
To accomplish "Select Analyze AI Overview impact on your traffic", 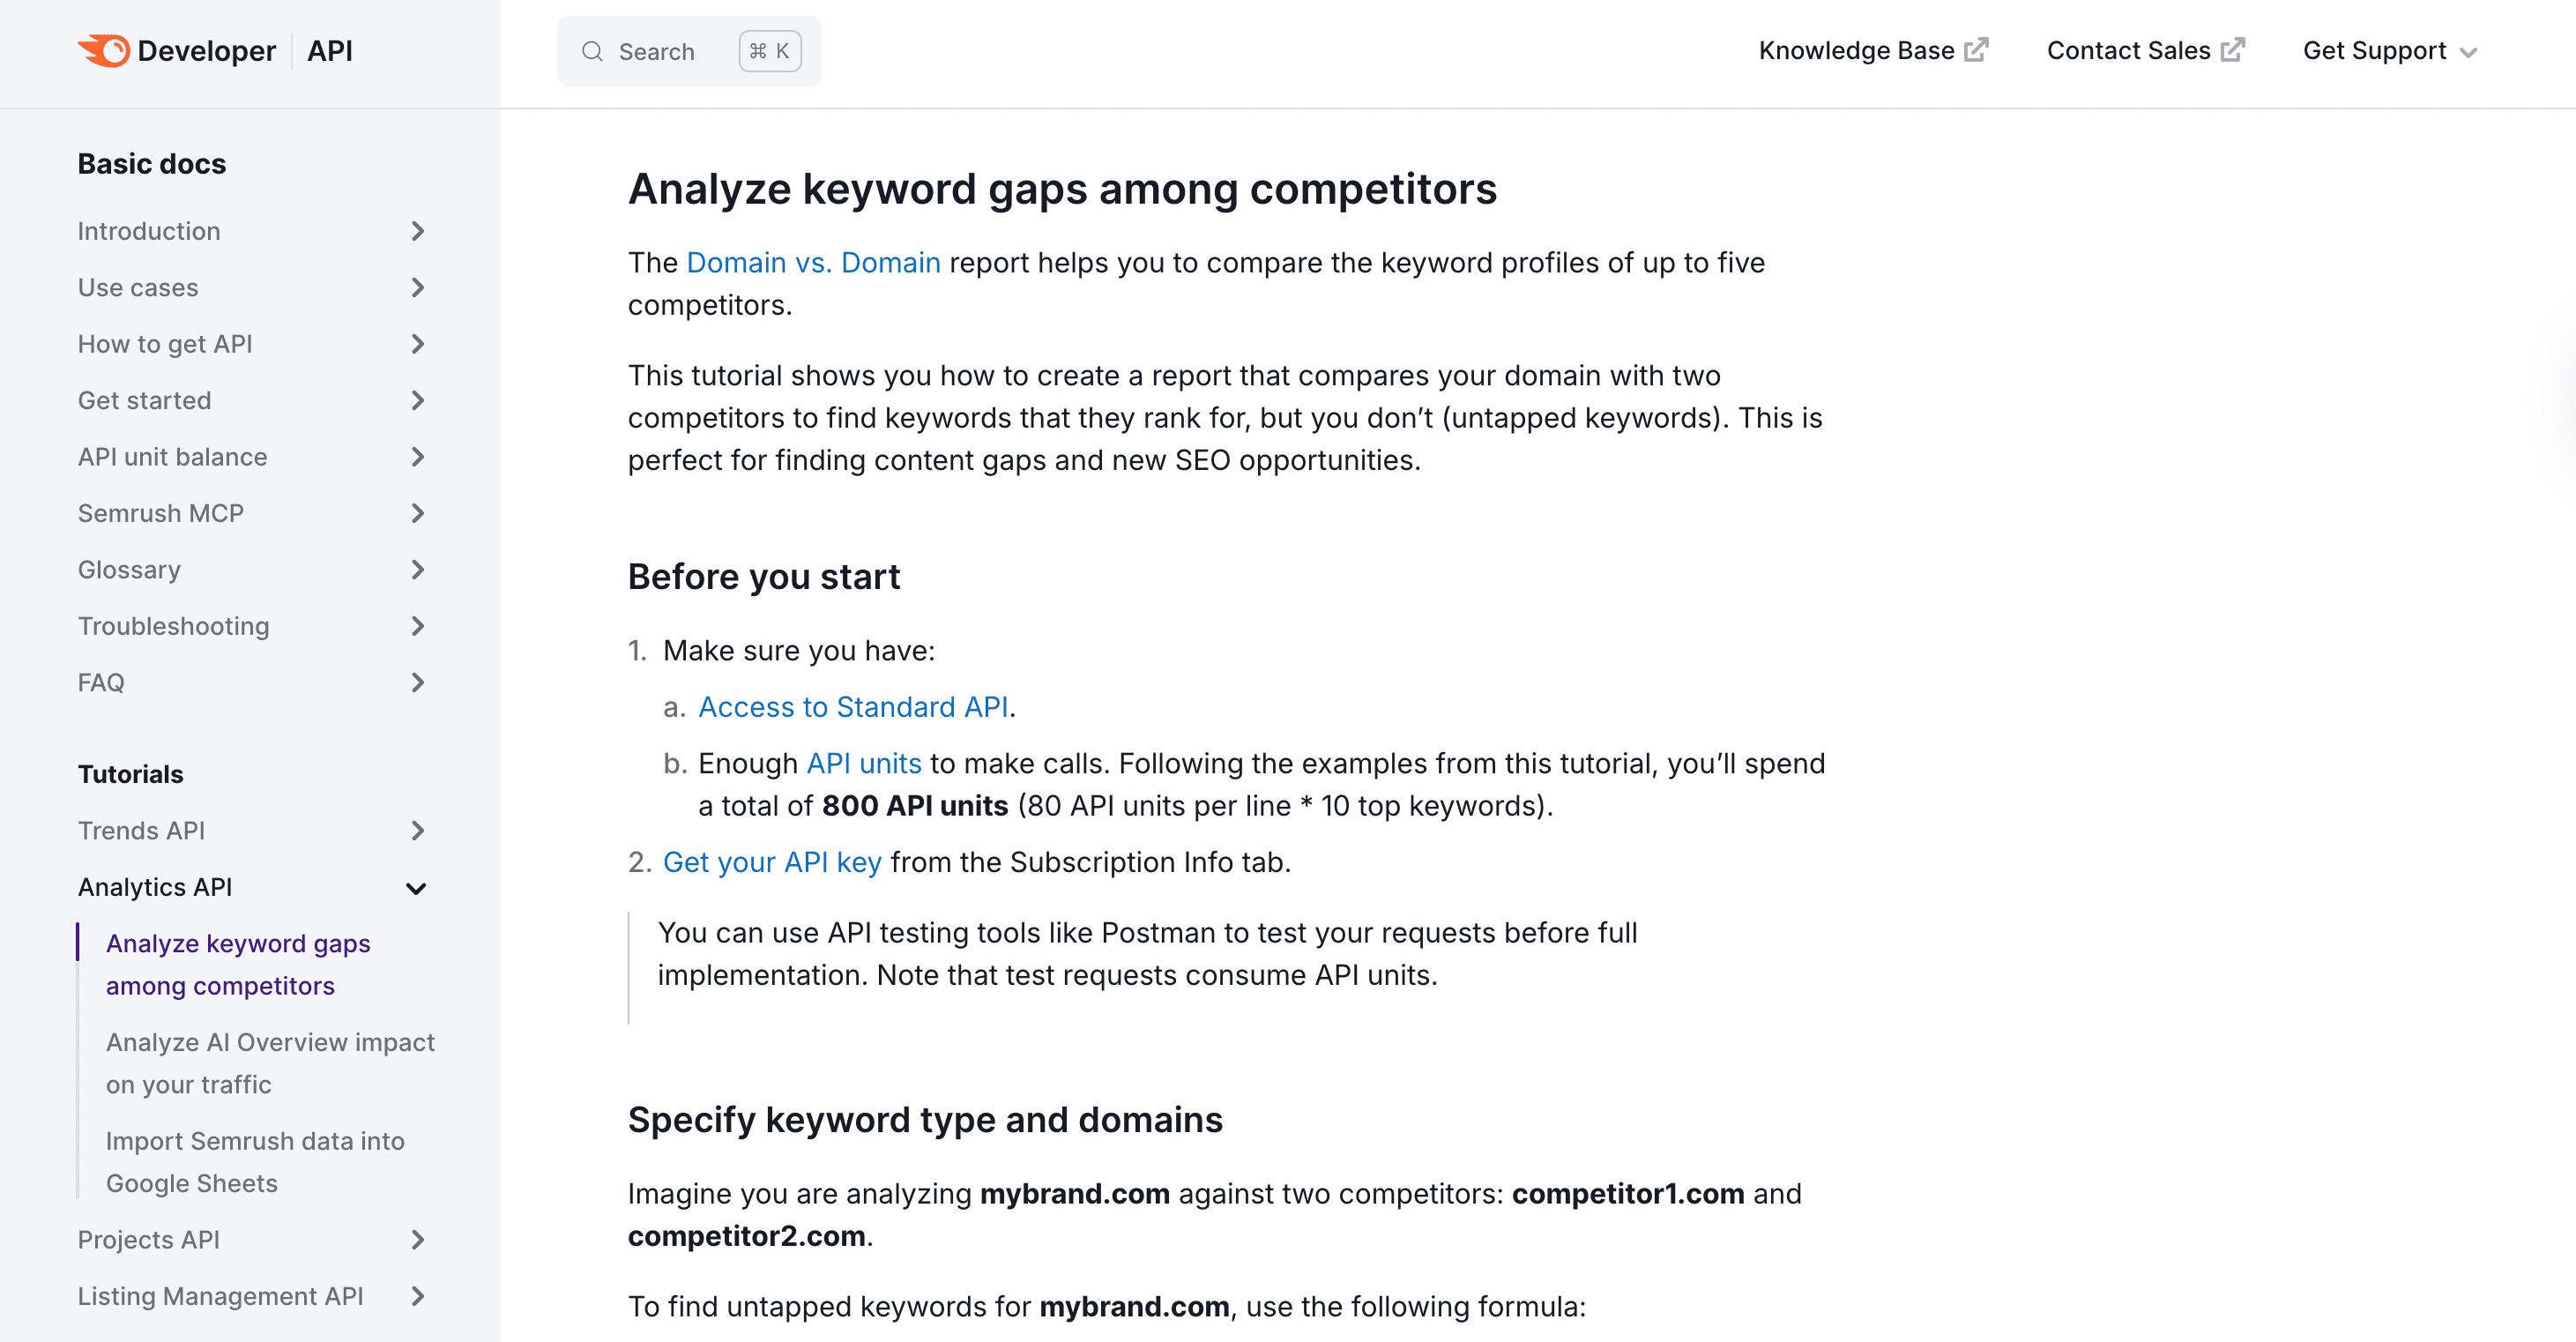I will [x=269, y=1063].
